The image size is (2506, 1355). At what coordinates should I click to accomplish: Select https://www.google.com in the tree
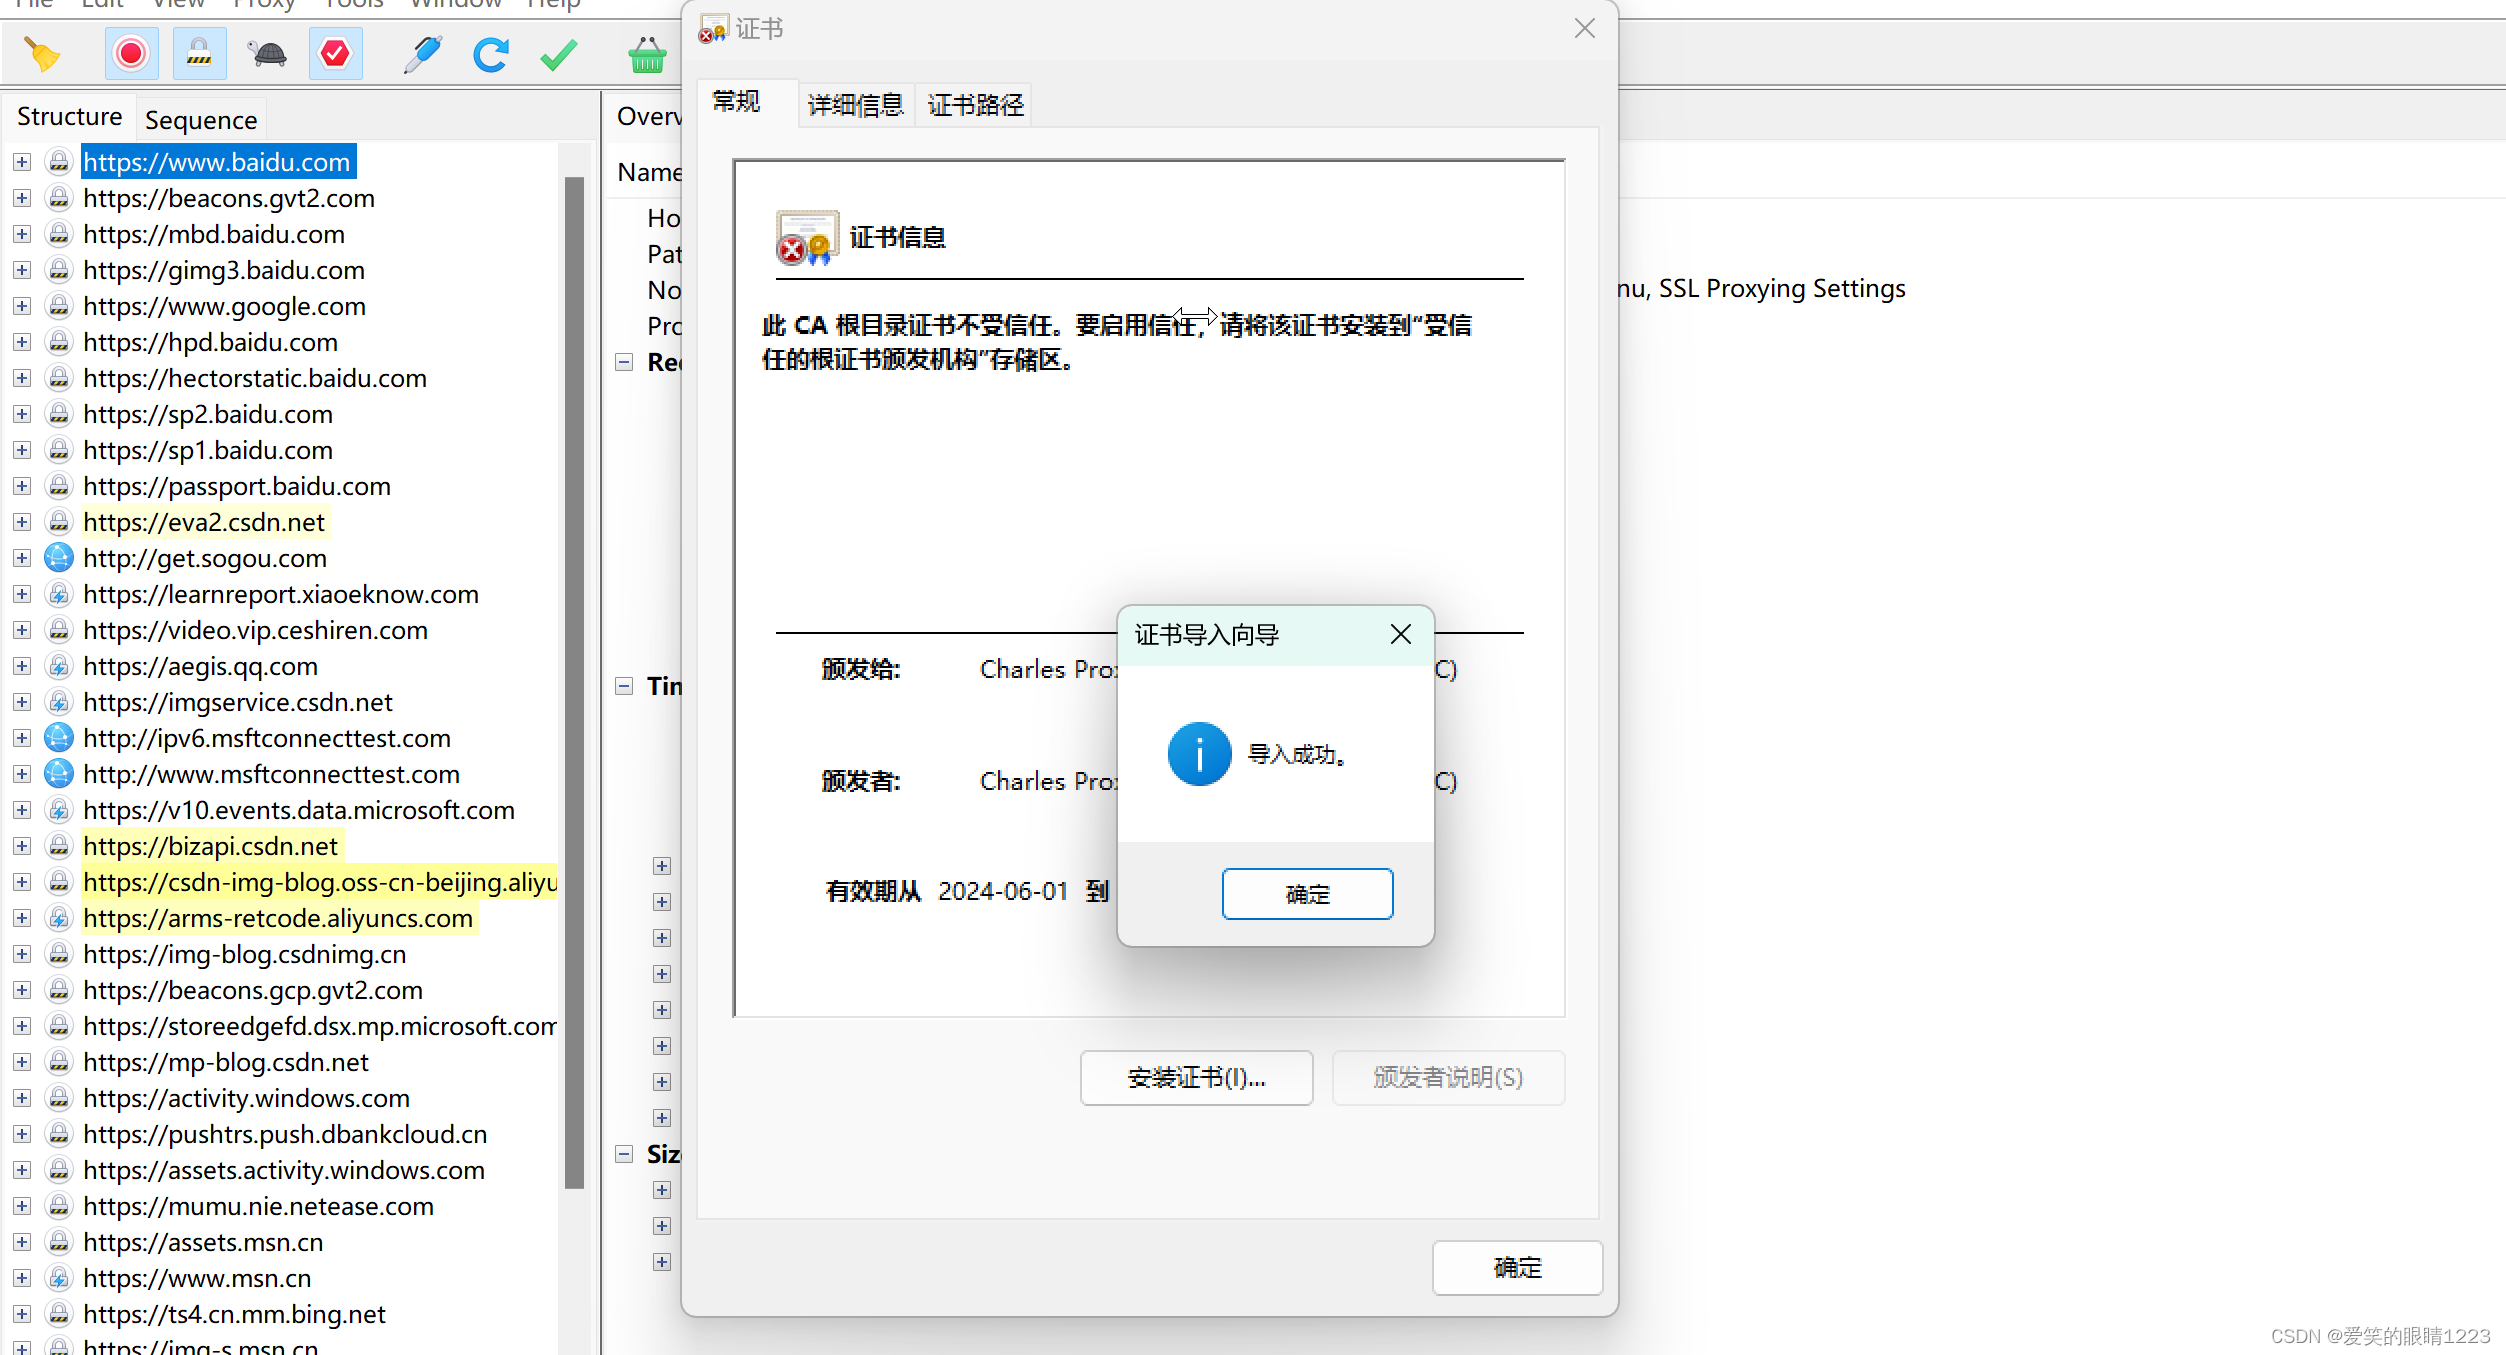224,306
